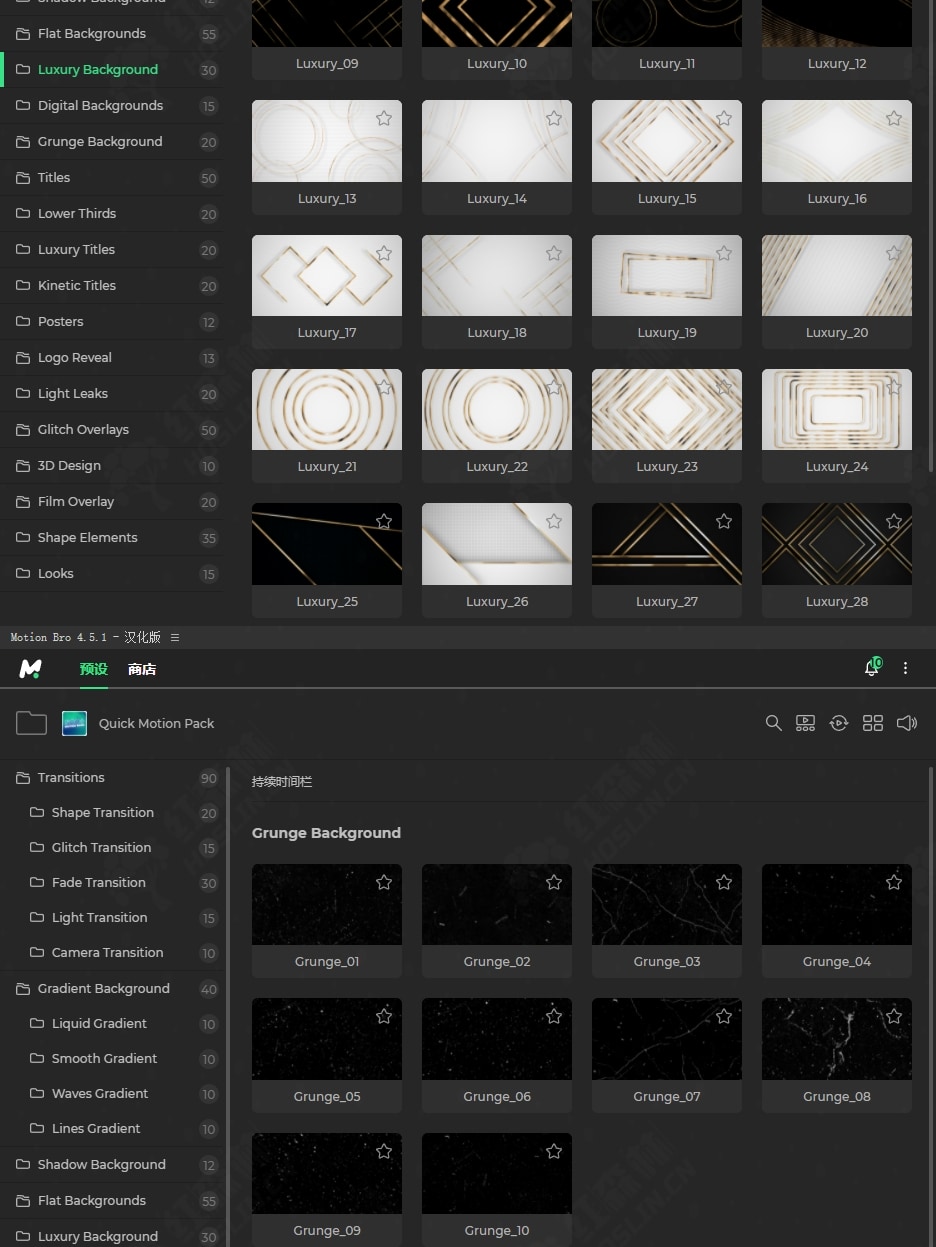Favorite the Grunge_01 preset star
The height and width of the screenshot is (1247, 936).
click(x=384, y=882)
